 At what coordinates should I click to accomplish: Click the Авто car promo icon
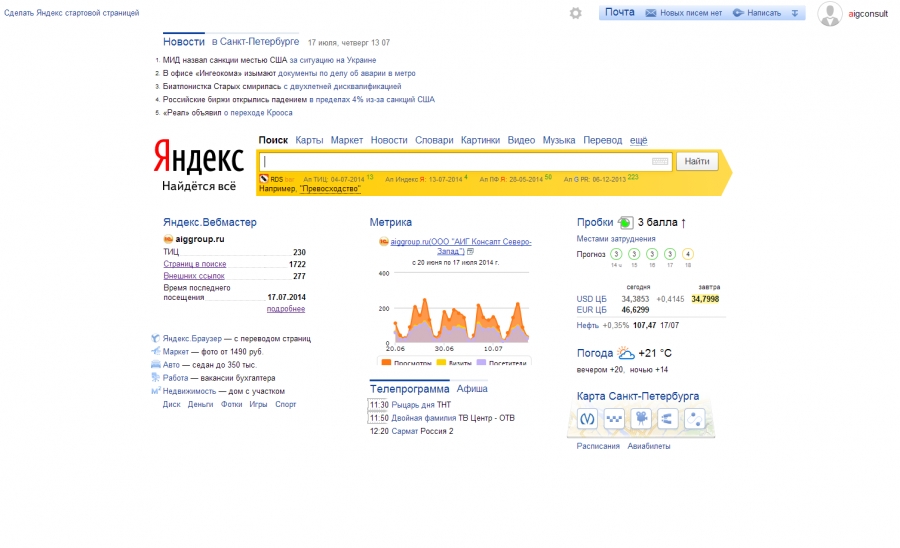(156, 364)
